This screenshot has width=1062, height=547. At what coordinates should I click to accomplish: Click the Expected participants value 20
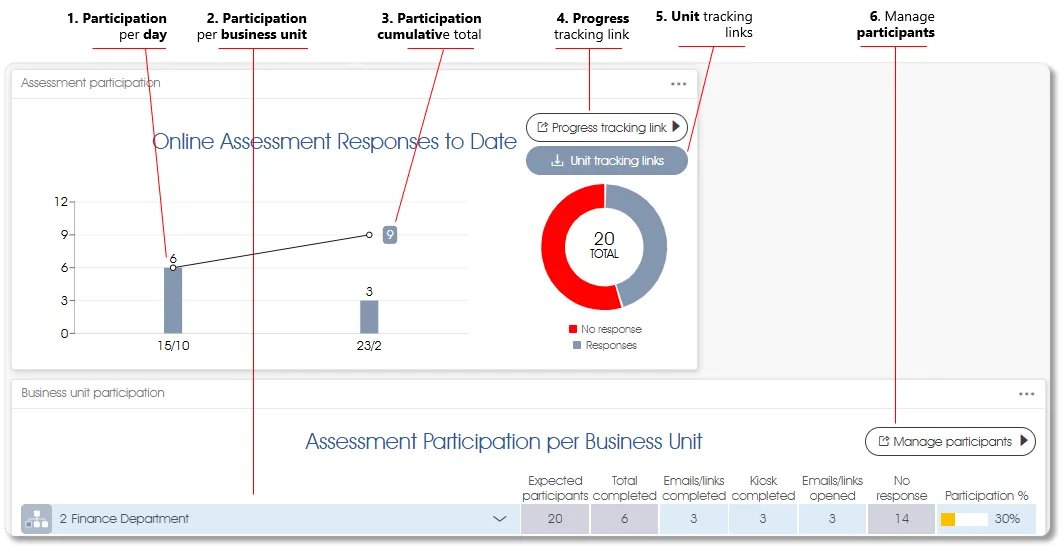tap(555, 519)
